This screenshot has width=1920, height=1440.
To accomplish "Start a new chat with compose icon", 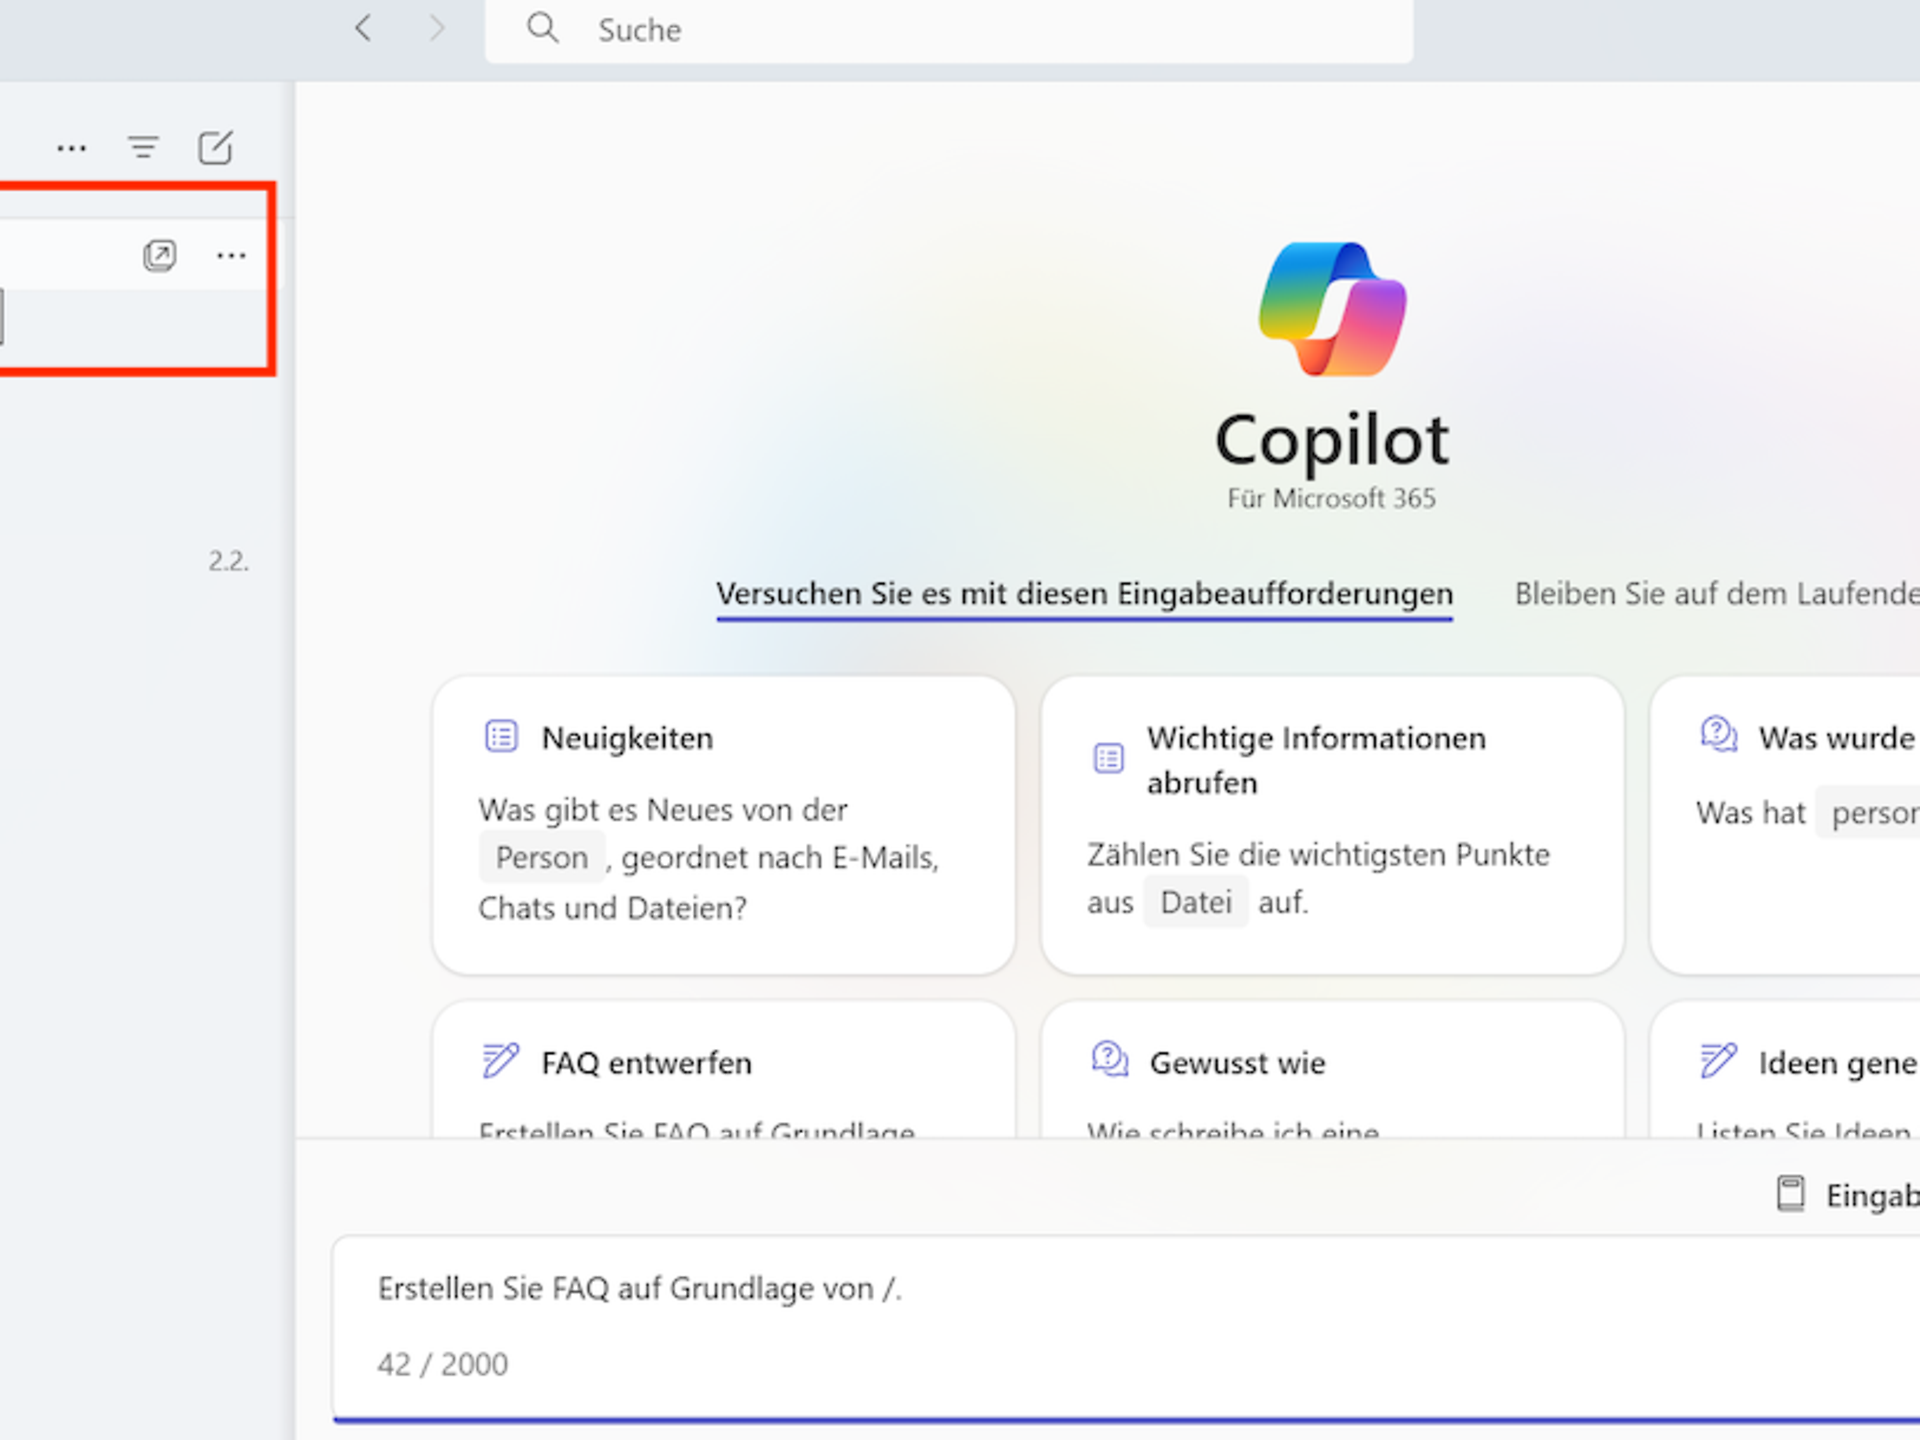I will pos(215,148).
